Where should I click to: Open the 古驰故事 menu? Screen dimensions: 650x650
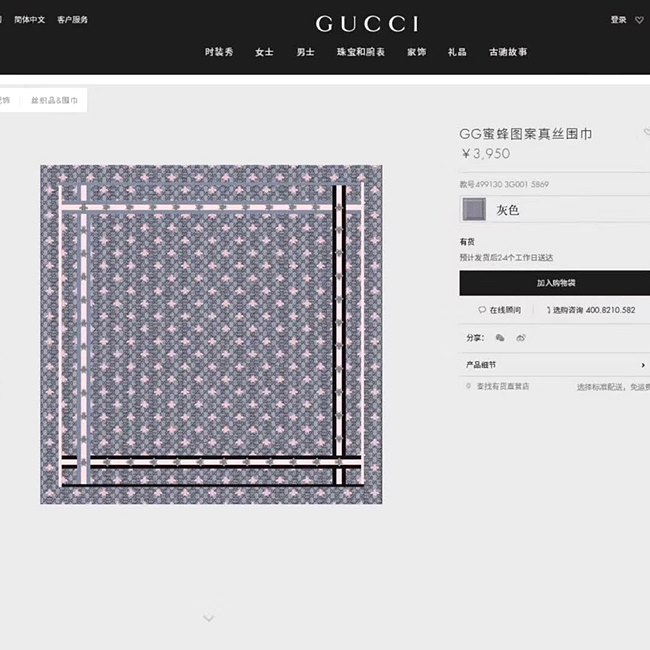(x=508, y=52)
